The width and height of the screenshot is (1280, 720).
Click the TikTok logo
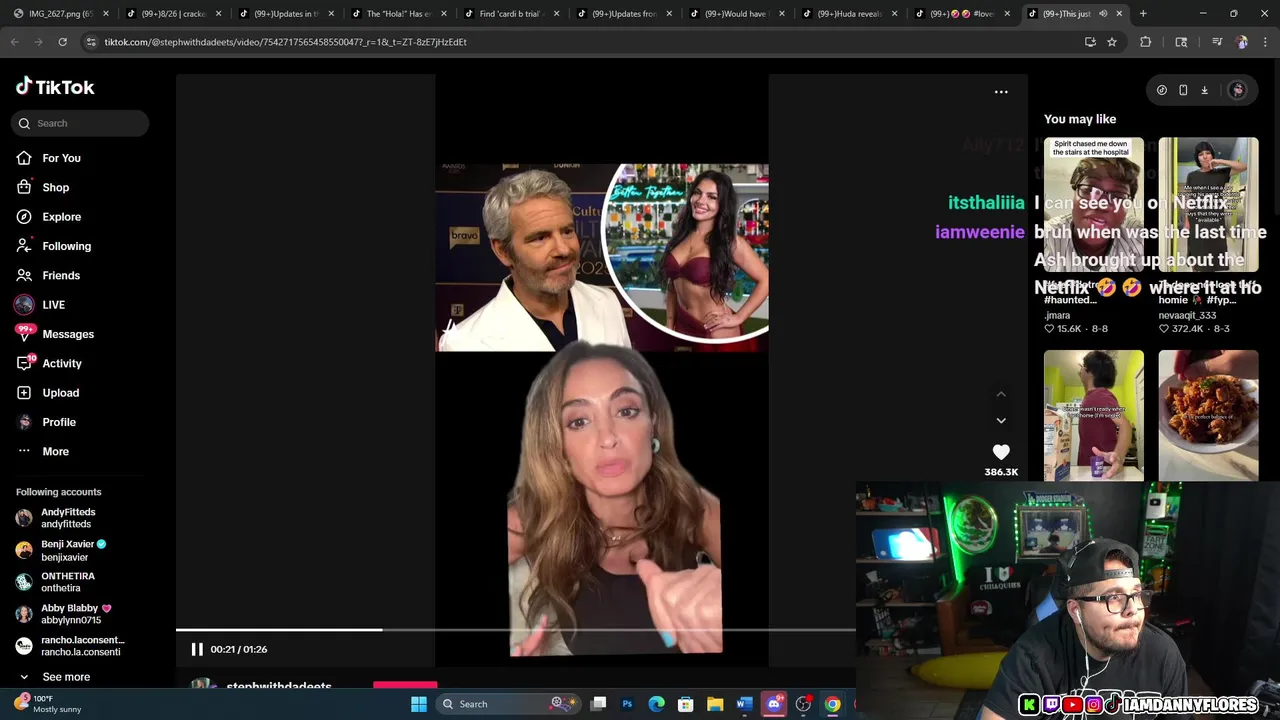(x=55, y=87)
